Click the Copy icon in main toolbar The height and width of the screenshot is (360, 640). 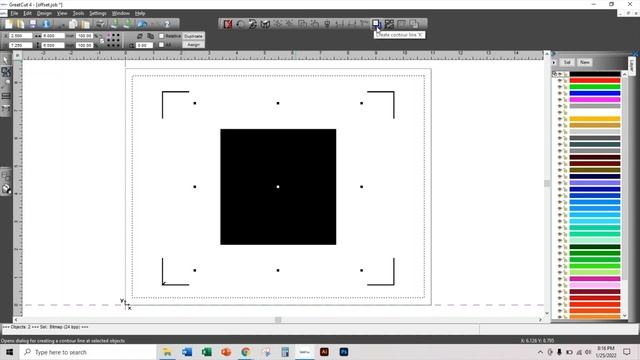point(73,24)
